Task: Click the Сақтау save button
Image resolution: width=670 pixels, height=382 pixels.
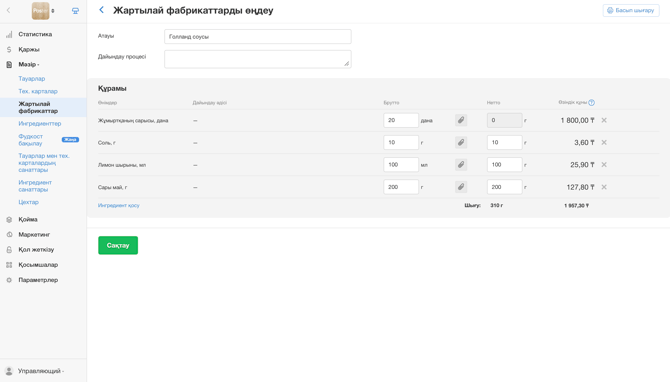Action: click(x=118, y=245)
